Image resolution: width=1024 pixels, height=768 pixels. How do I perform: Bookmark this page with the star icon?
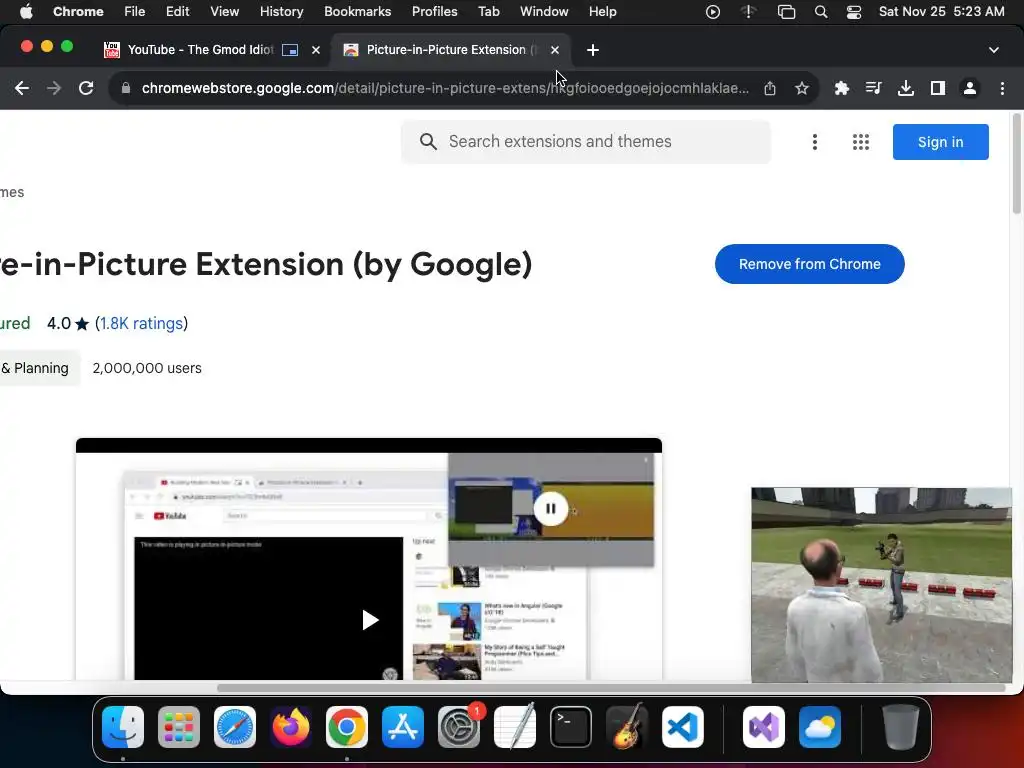[802, 88]
